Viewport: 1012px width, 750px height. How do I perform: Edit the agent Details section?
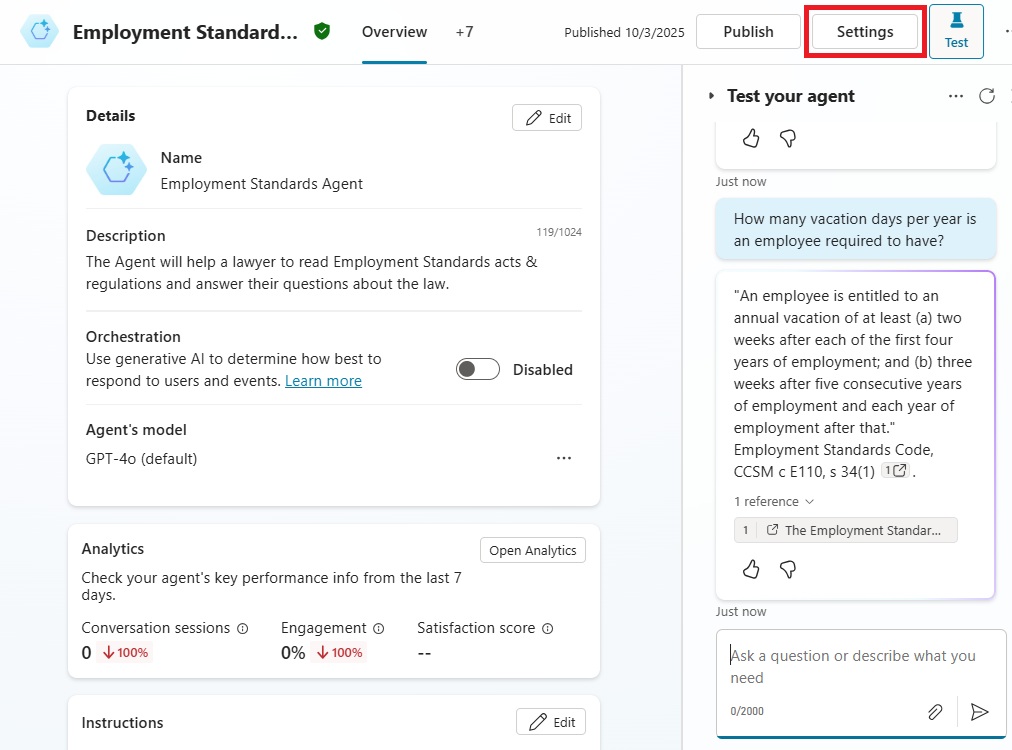547,118
